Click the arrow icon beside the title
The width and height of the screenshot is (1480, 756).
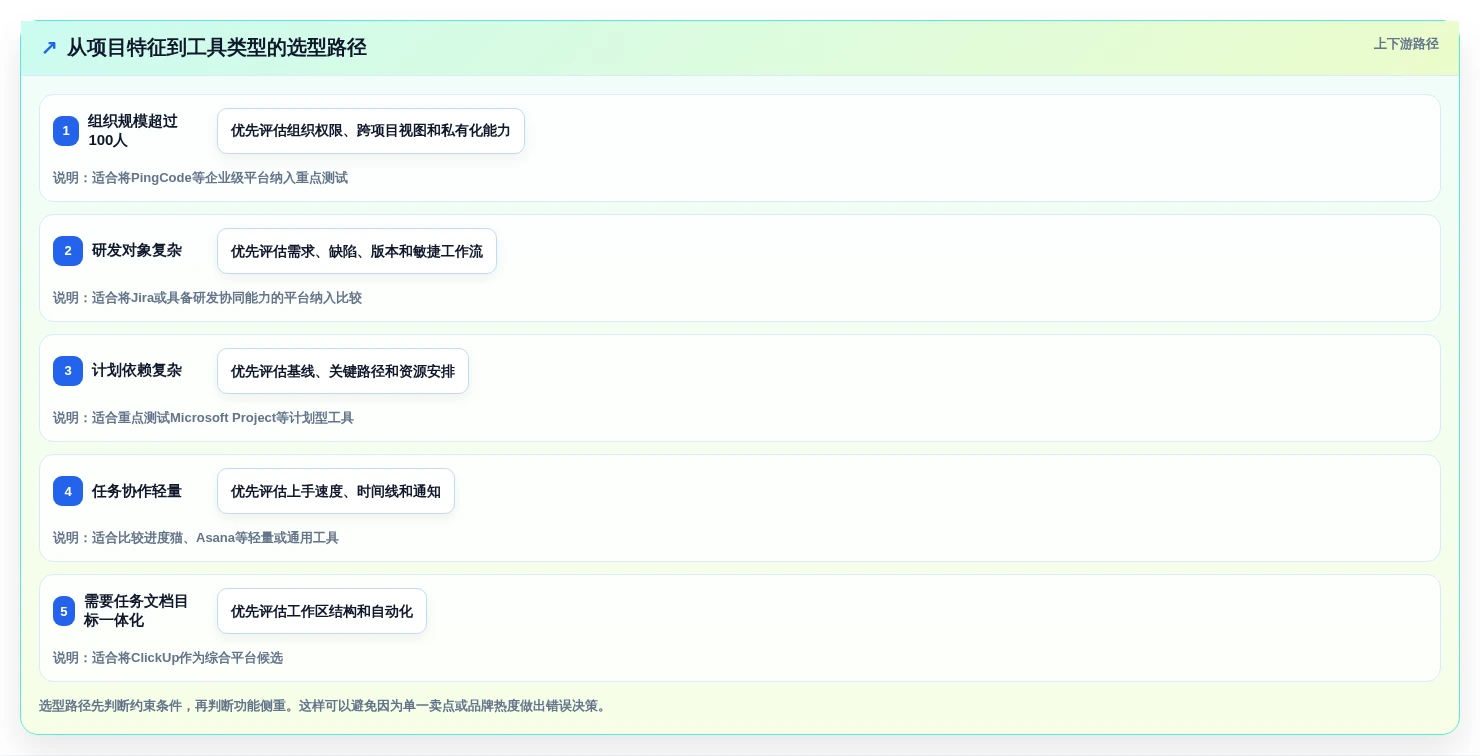tap(49, 48)
